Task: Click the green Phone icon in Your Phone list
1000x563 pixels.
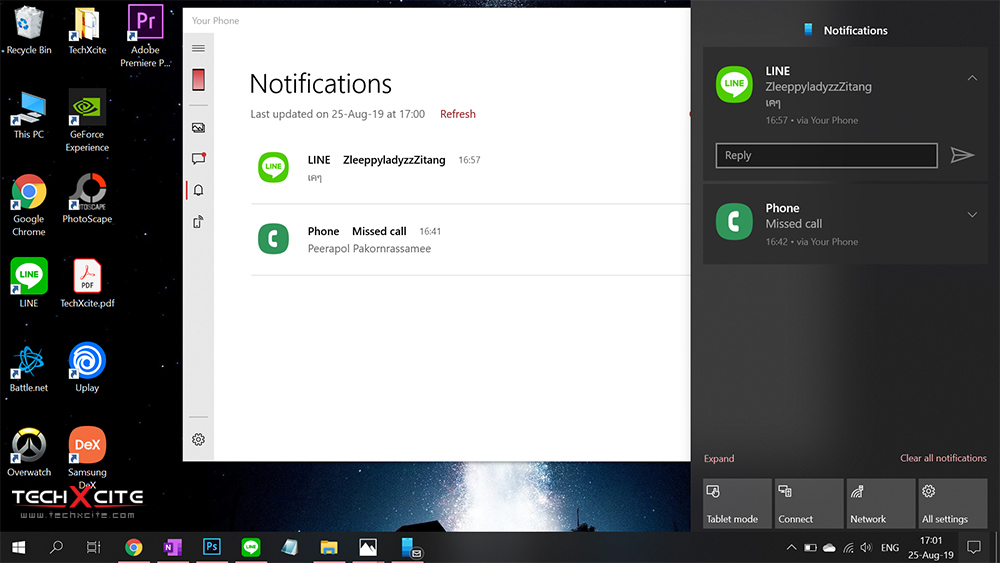Action: pyautogui.click(x=273, y=238)
